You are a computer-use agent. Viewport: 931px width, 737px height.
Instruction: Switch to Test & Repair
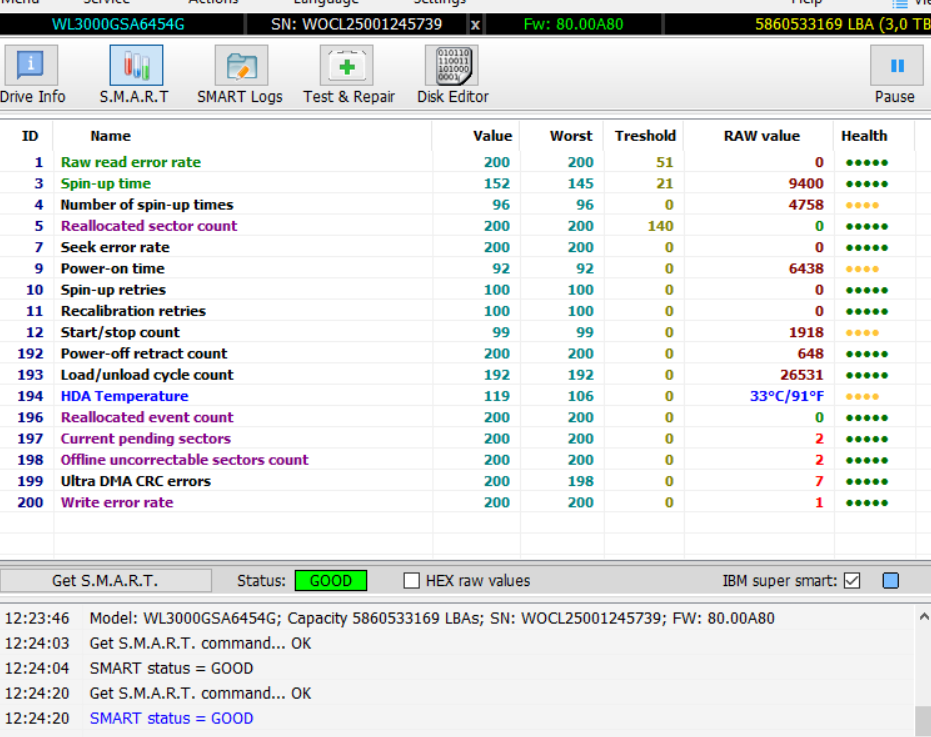point(348,76)
